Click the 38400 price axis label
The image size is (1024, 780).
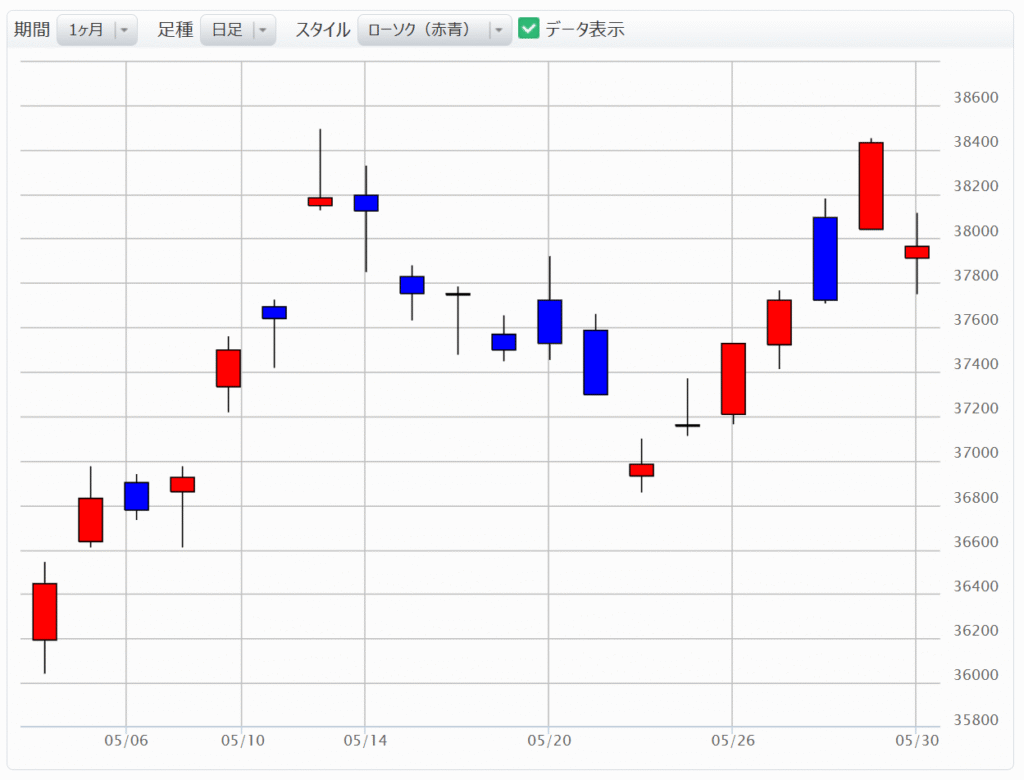click(976, 142)
